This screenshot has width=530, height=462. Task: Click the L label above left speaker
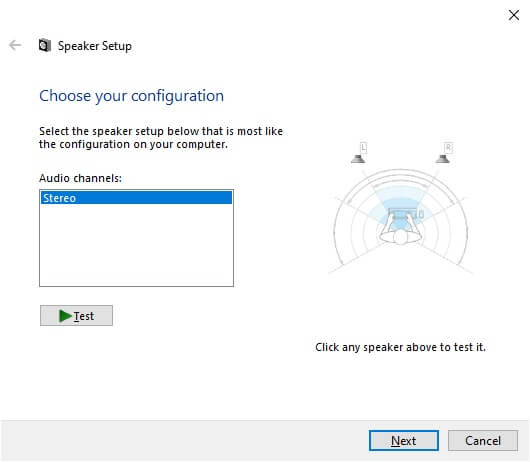pyautogui.click(x=363, y=148)
